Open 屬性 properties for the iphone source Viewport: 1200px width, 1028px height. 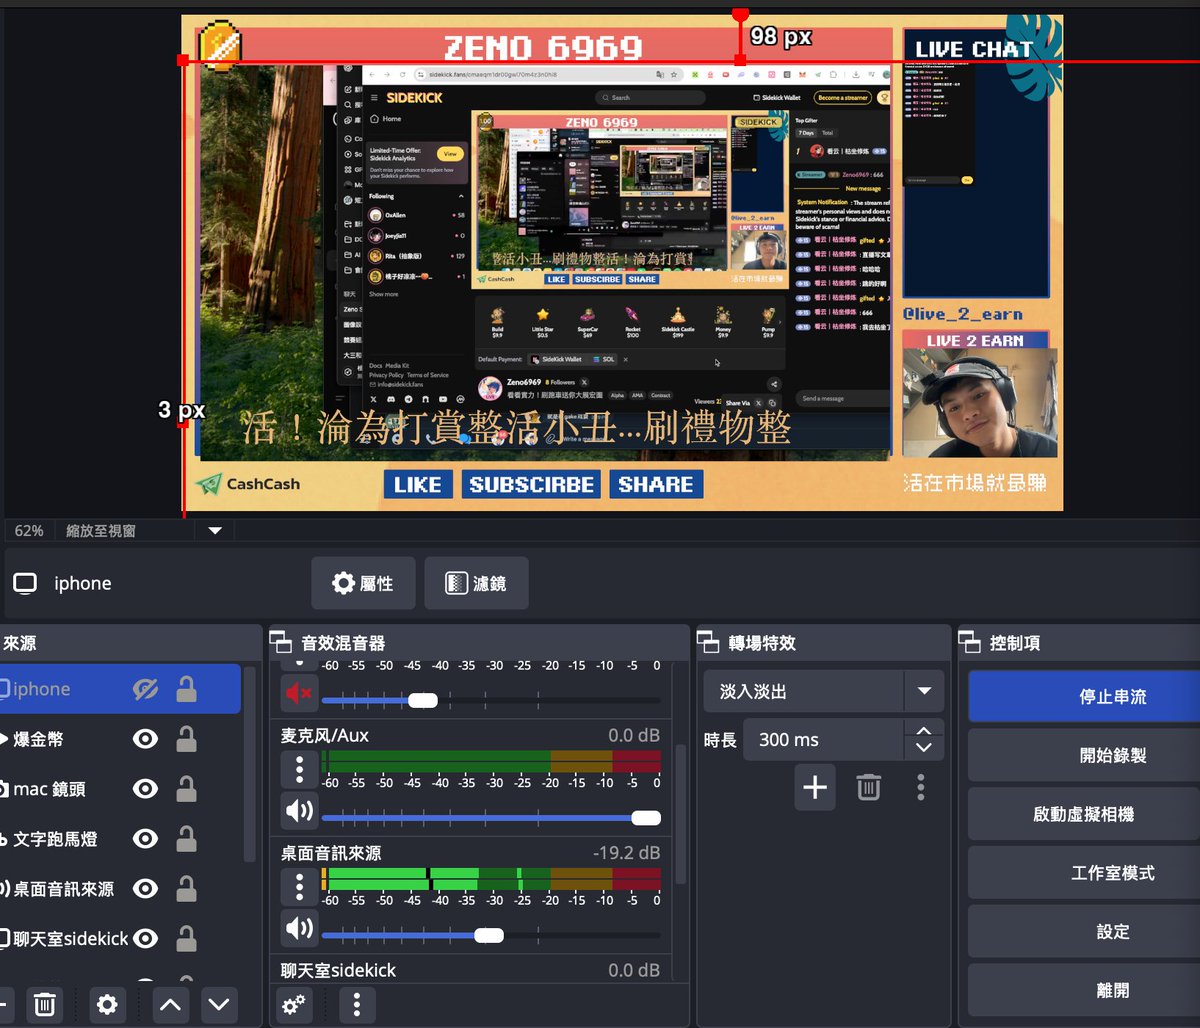coord(363,583)
